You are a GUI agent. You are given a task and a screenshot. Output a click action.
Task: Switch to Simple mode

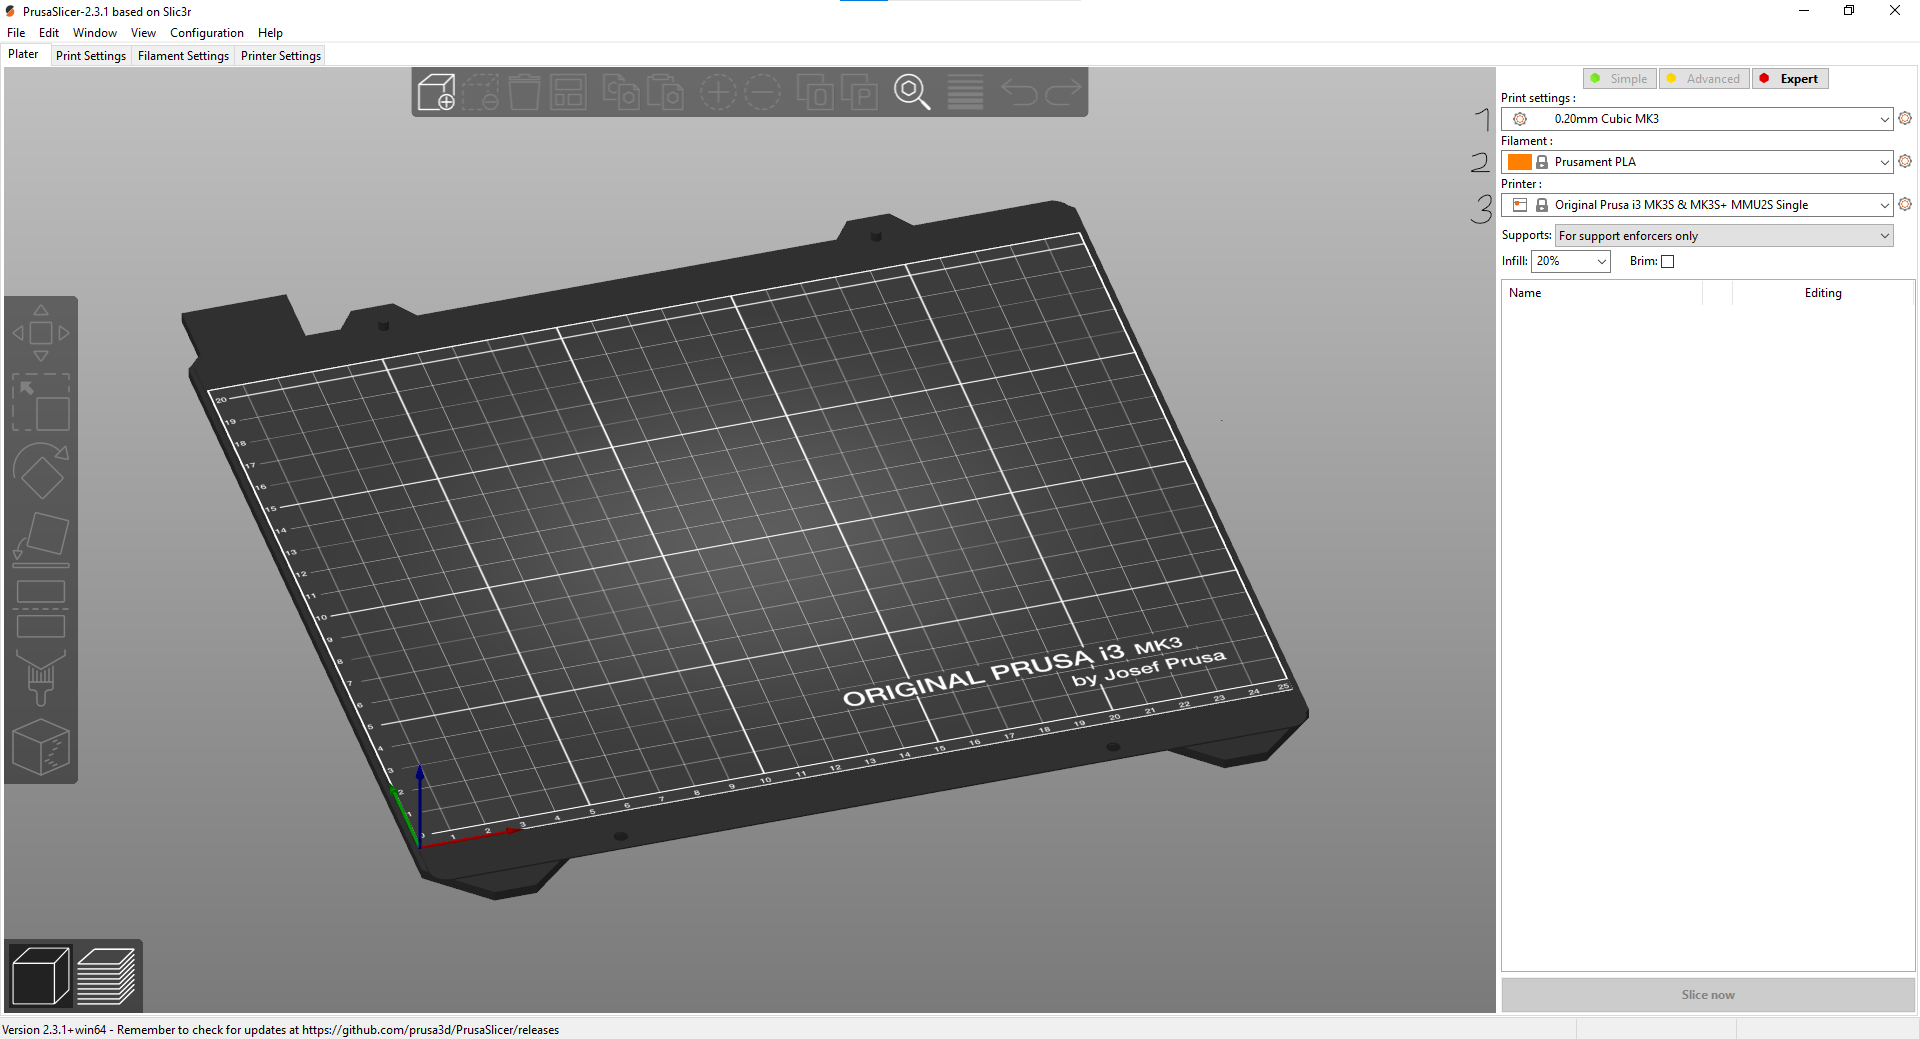[x=1620, y=79]
